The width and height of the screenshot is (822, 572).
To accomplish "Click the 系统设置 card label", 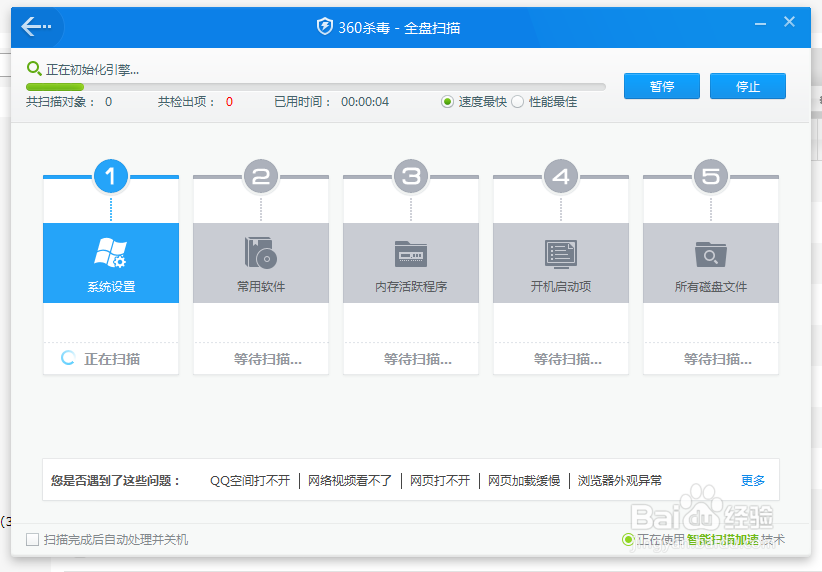I will point(111,286).
